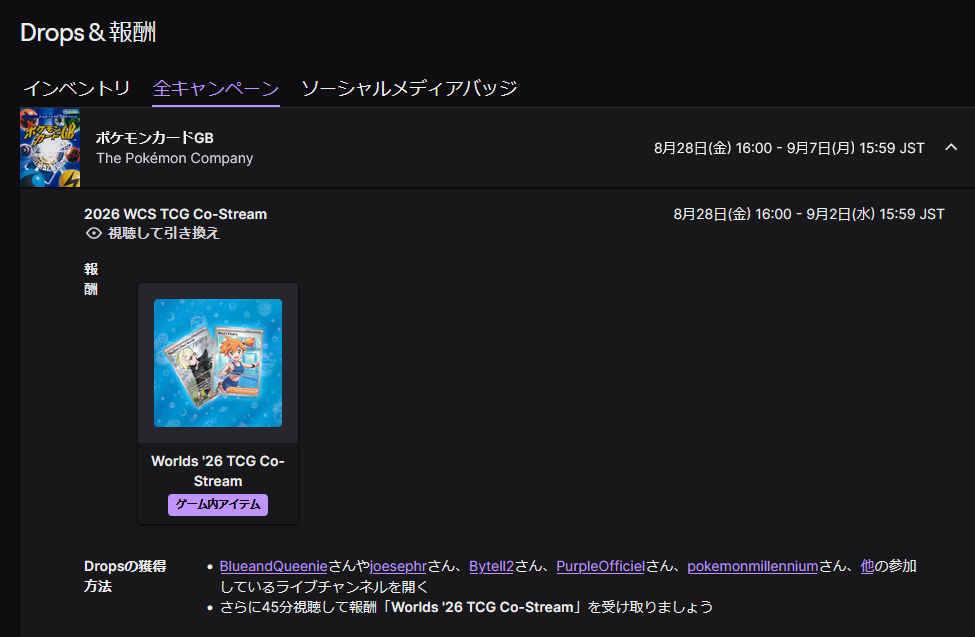The height and width of the screenshot is (637, 975).
Task: Click the ポケモンカードGB campaign title
Action: (x=155, y=137)
